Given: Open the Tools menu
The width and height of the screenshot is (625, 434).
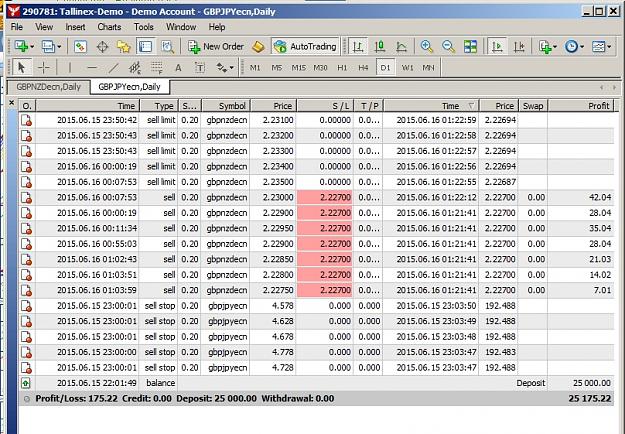Looking at the screenshot, I should click(143, 27).
